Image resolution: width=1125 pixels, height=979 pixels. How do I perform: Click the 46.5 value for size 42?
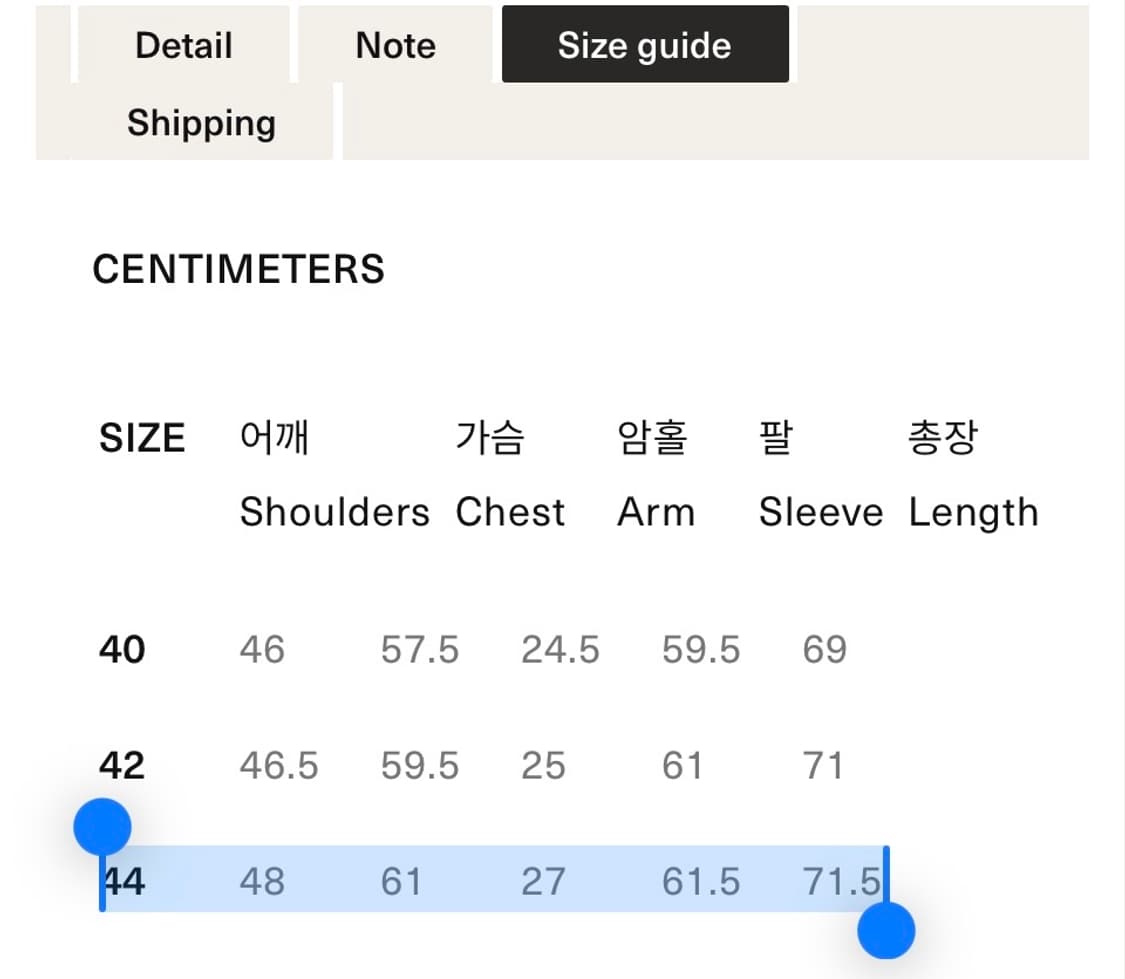279,766
